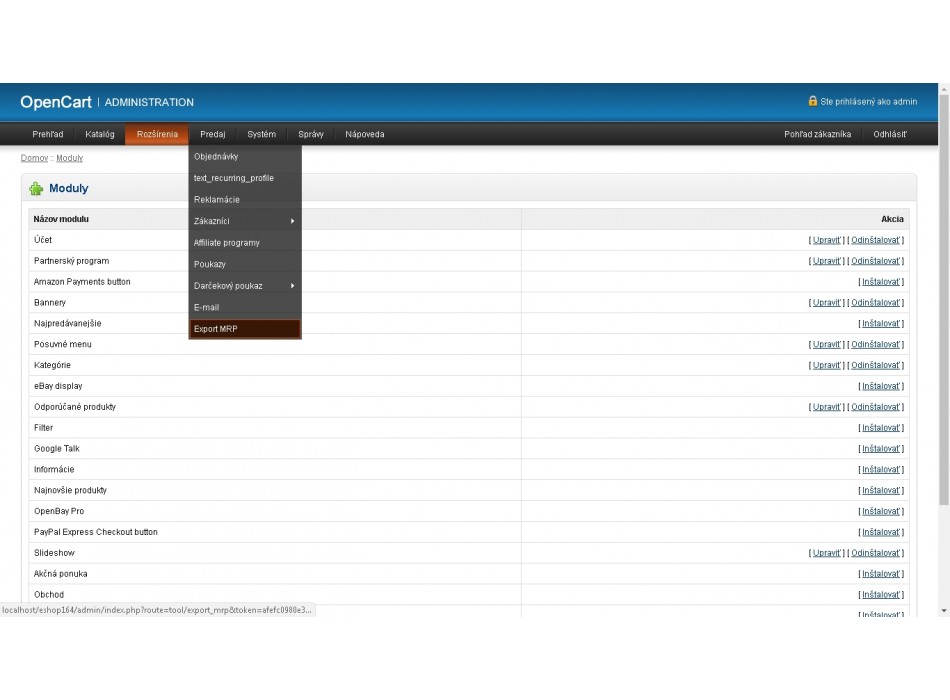
Task: Go to Domov breadcrumb
Action: pyautogui.click(x=35, y=158)
